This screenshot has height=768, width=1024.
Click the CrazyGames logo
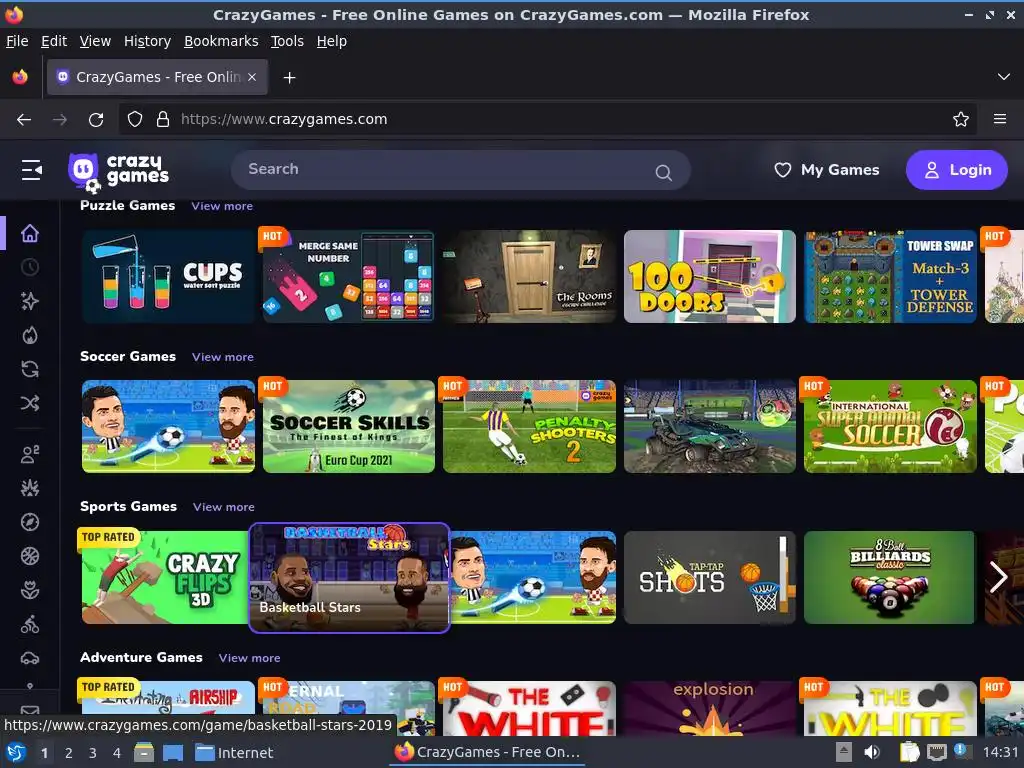[x=118, y=171]
